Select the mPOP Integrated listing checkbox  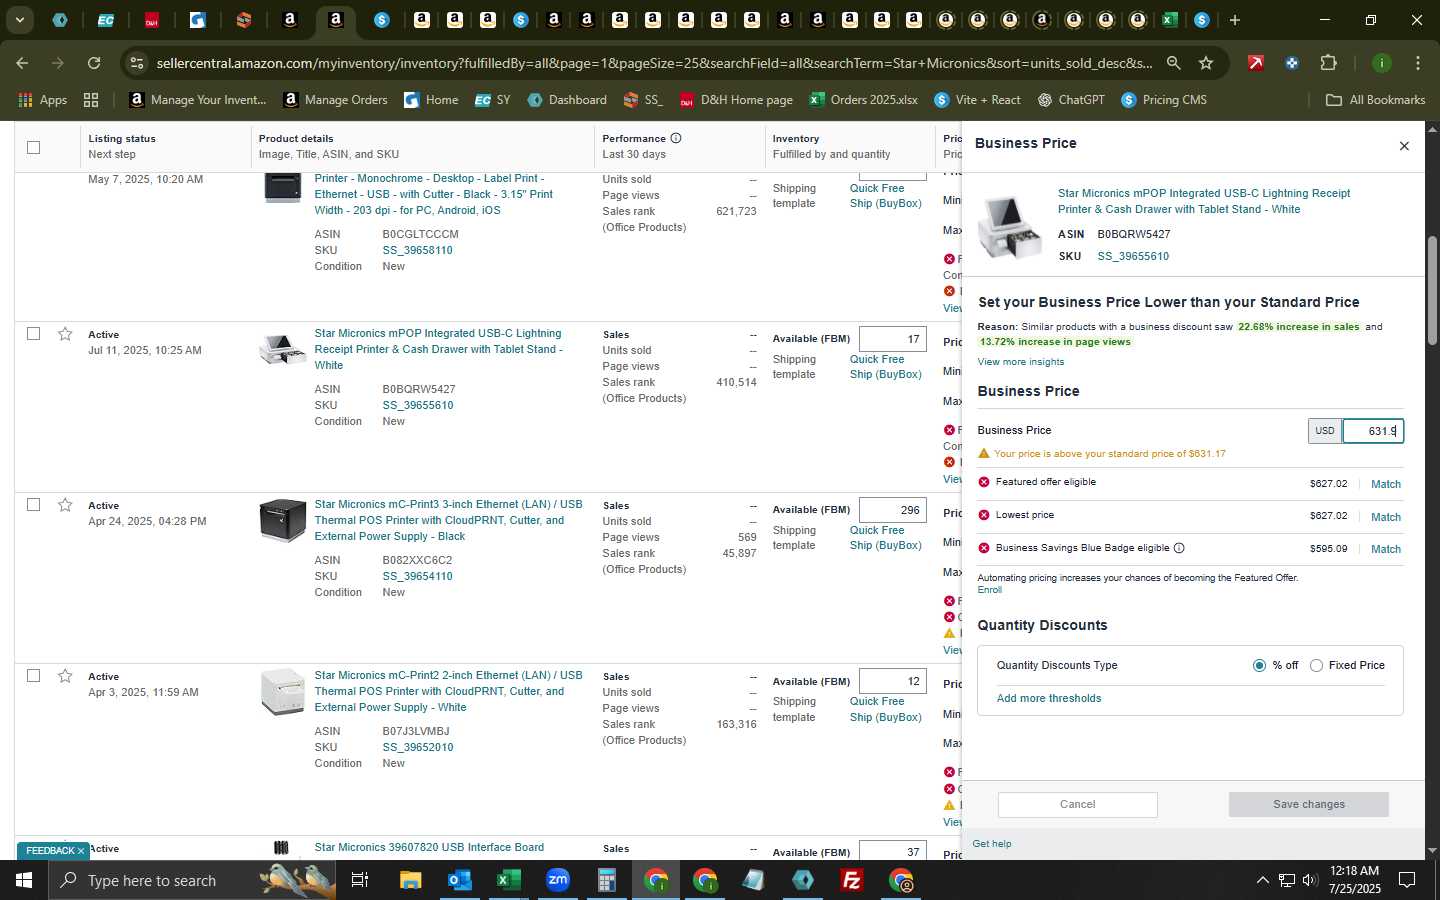tap(33, 334)
